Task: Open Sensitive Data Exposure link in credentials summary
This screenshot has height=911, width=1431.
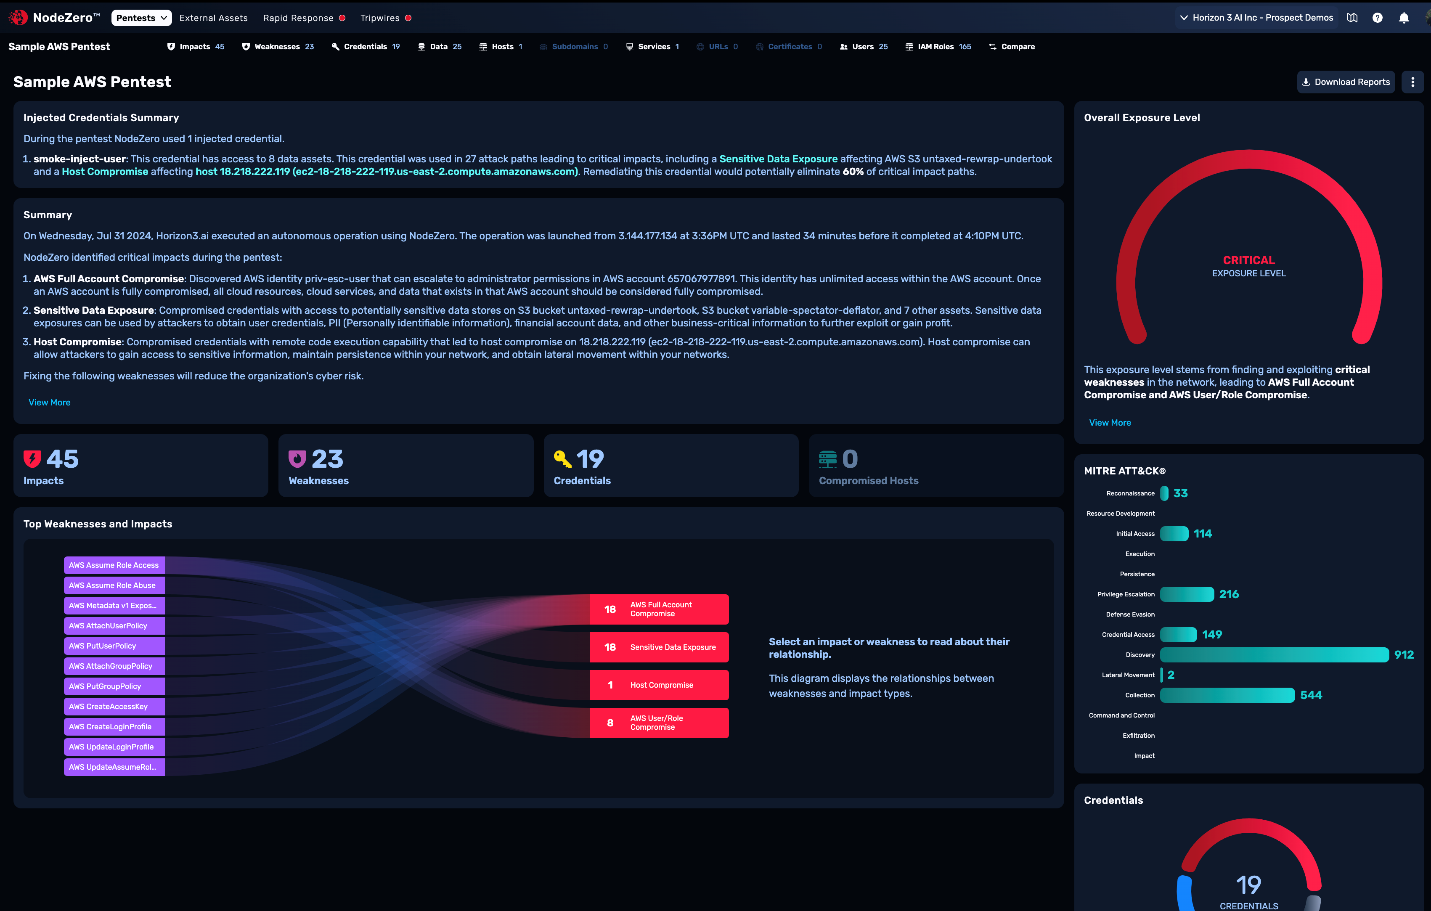Action: [x=778, y=159]
